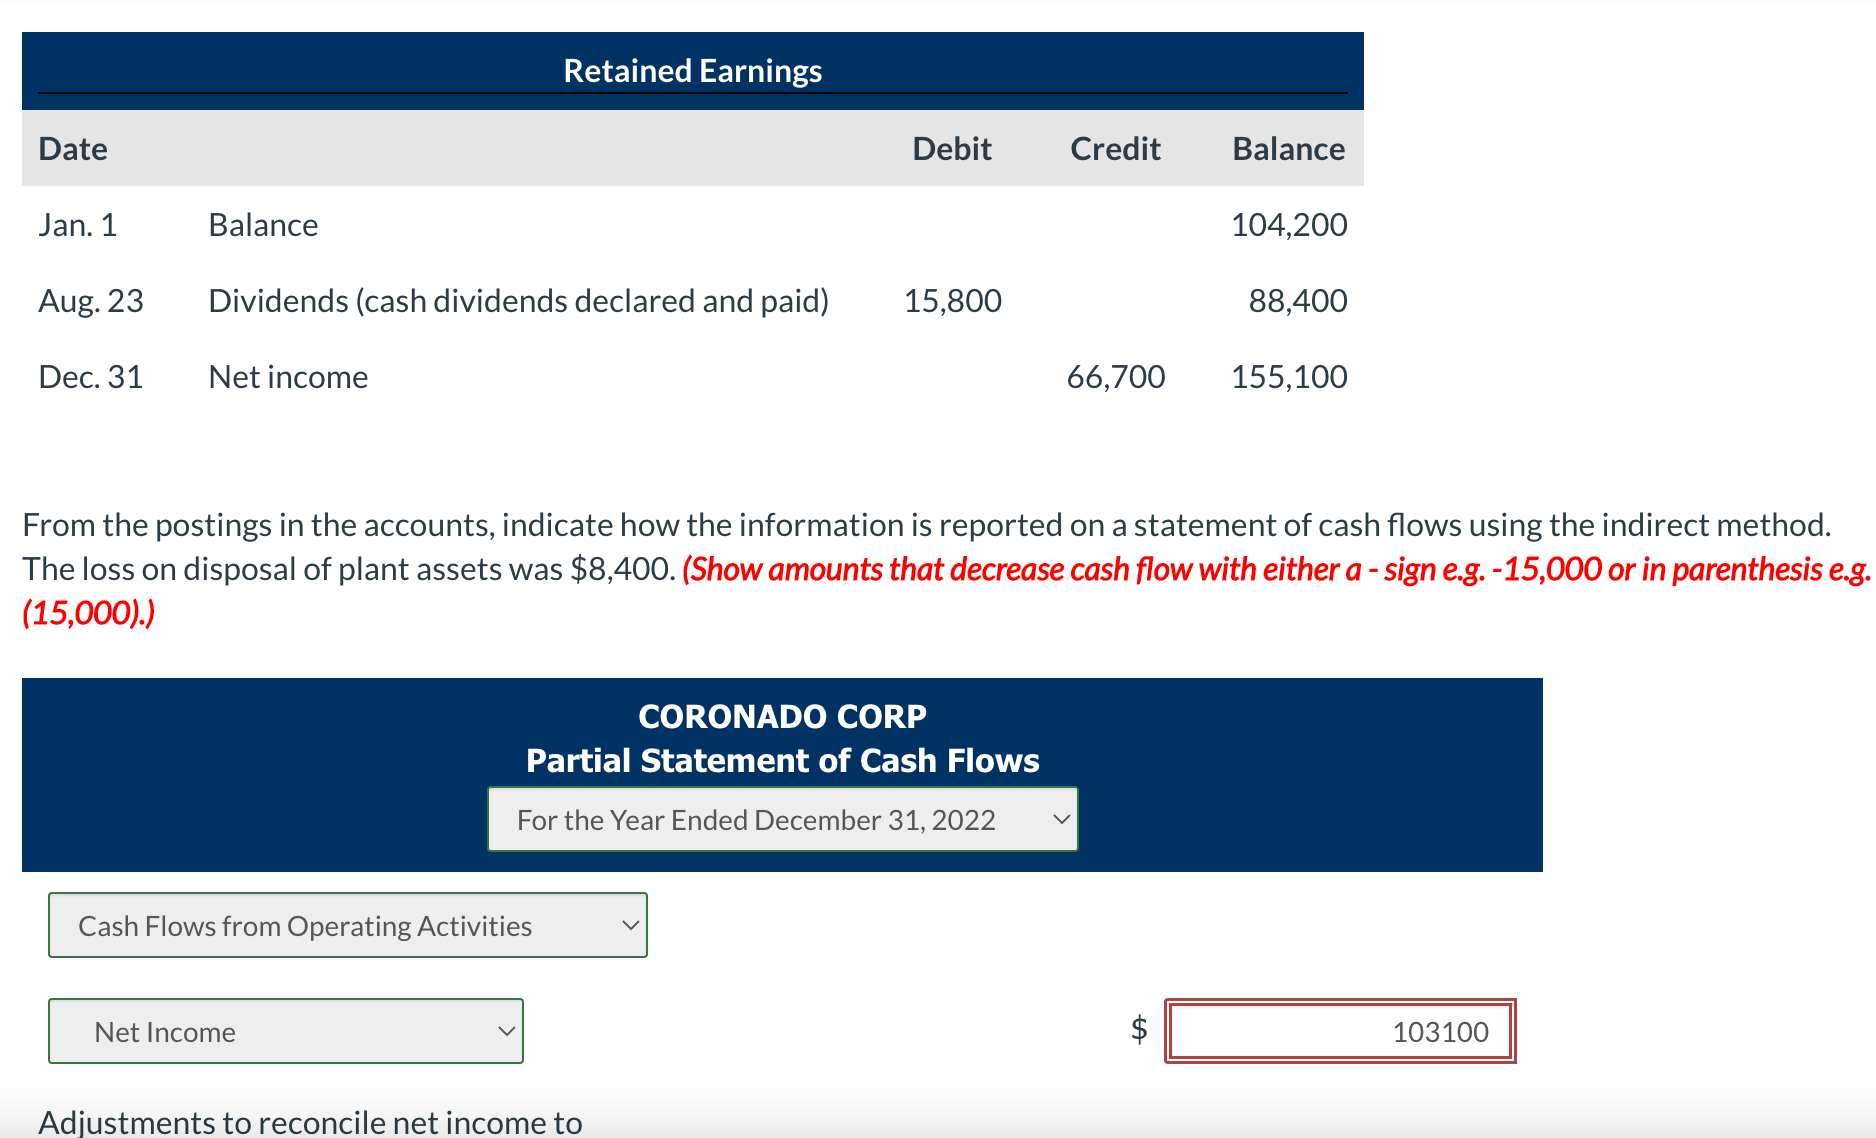Select the 'Jan. 1' date cell

(x=78, y=225)
